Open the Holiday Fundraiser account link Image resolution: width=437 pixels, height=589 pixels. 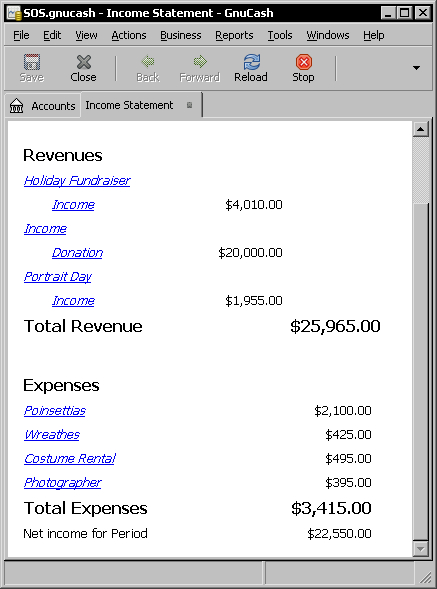77,181
